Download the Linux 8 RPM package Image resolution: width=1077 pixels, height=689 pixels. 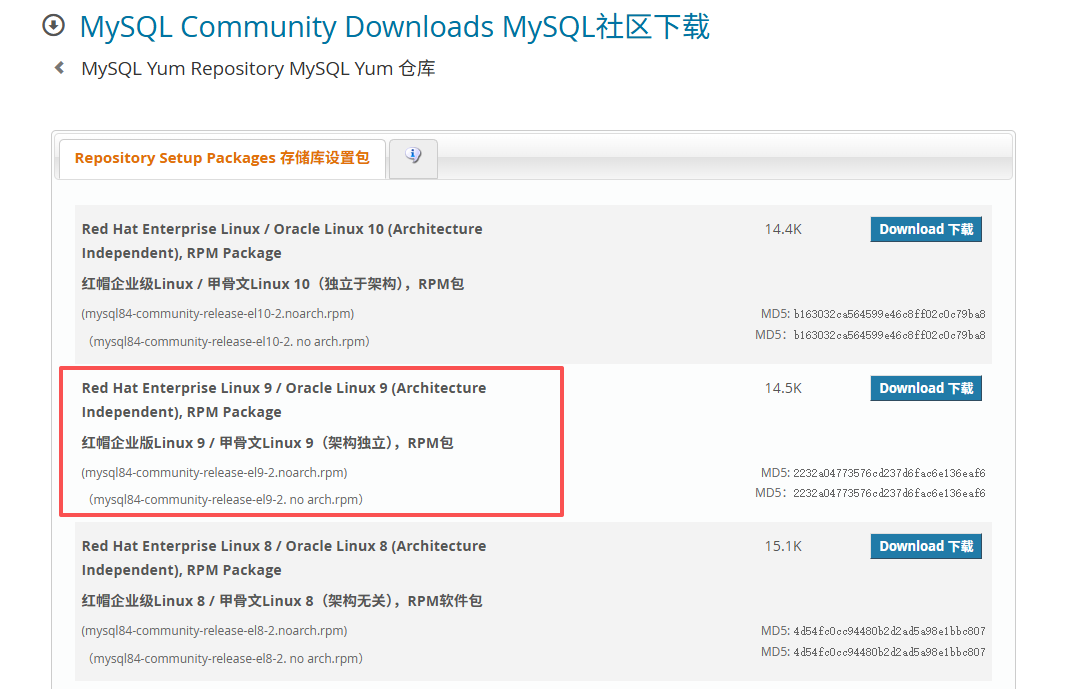pyautogui.click(x=926, y=546)
